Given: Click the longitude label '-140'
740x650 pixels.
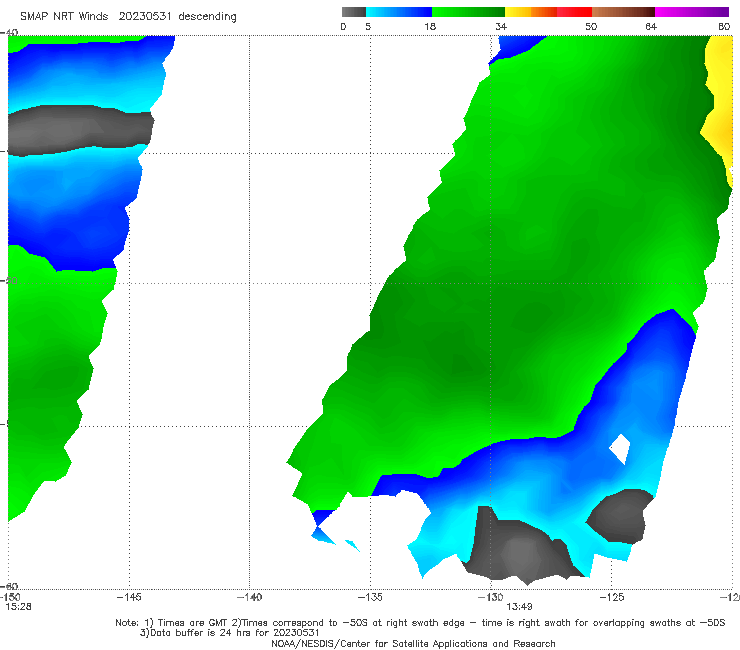Looking at the screenshot, I should click(x=249, y=597).
